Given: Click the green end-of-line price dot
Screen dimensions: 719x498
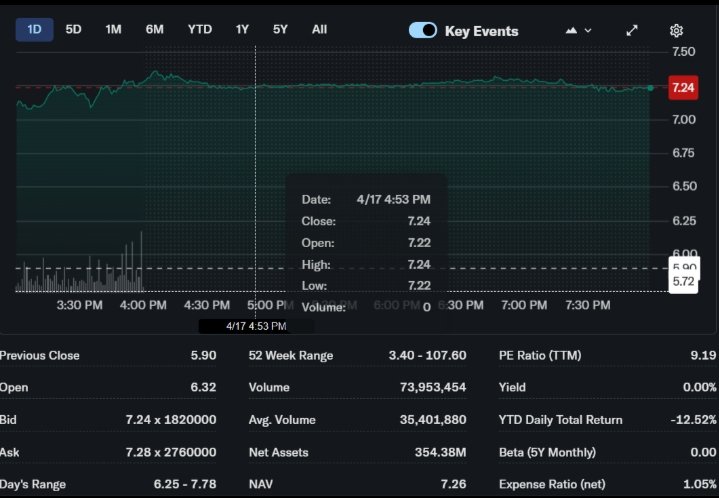Looking at the screenshot, I should tap(651, 88).
